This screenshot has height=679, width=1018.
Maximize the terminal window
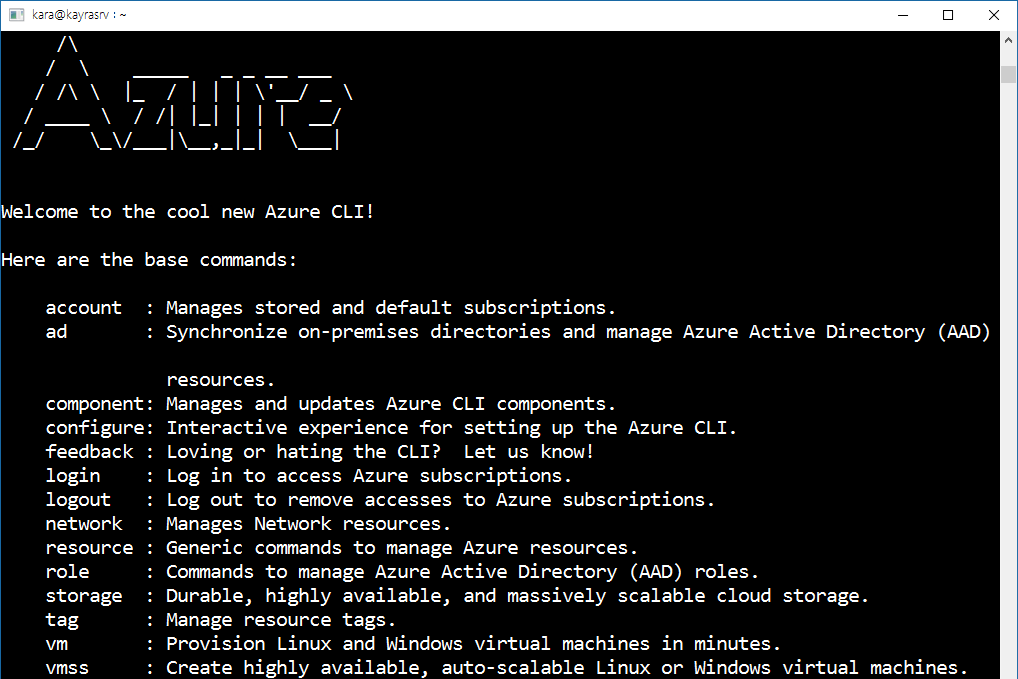pyautogui.click(x=948, y=15)
